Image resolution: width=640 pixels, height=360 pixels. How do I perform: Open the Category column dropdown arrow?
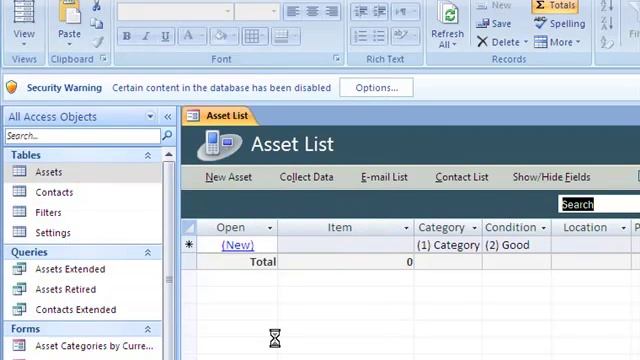[474, 228]
